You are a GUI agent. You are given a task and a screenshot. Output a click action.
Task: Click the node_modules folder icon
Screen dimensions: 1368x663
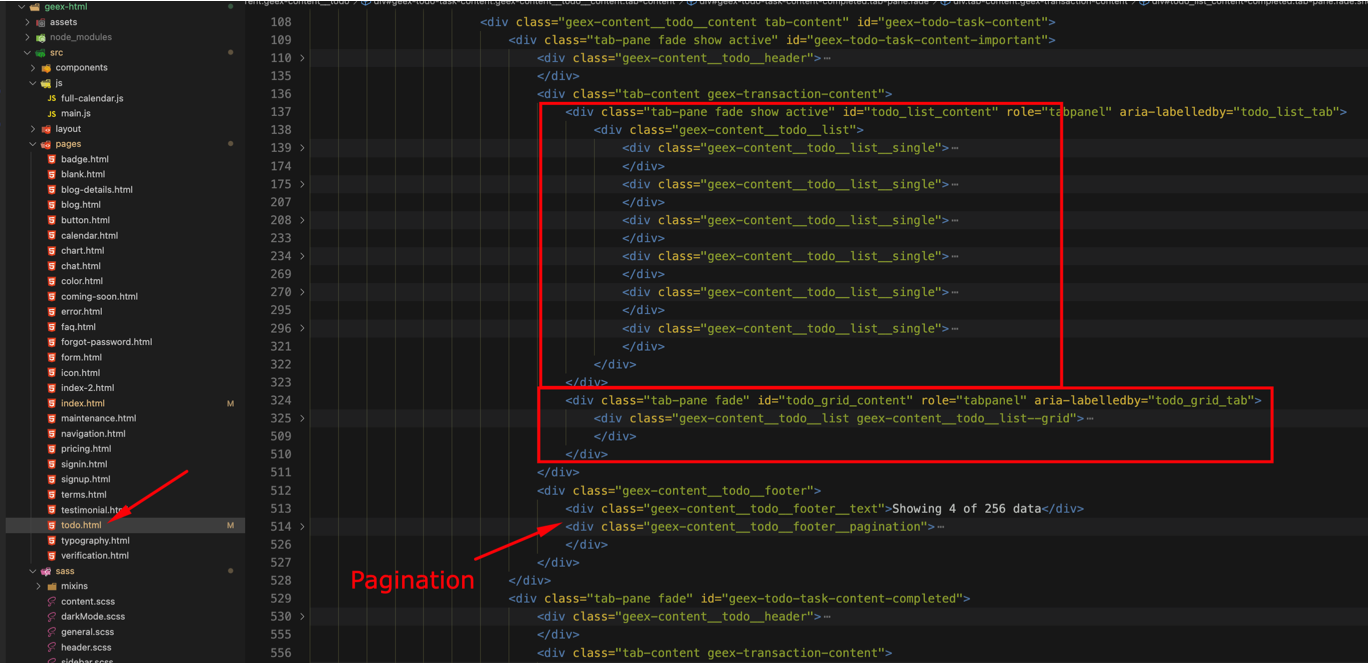tap(41, 37)
